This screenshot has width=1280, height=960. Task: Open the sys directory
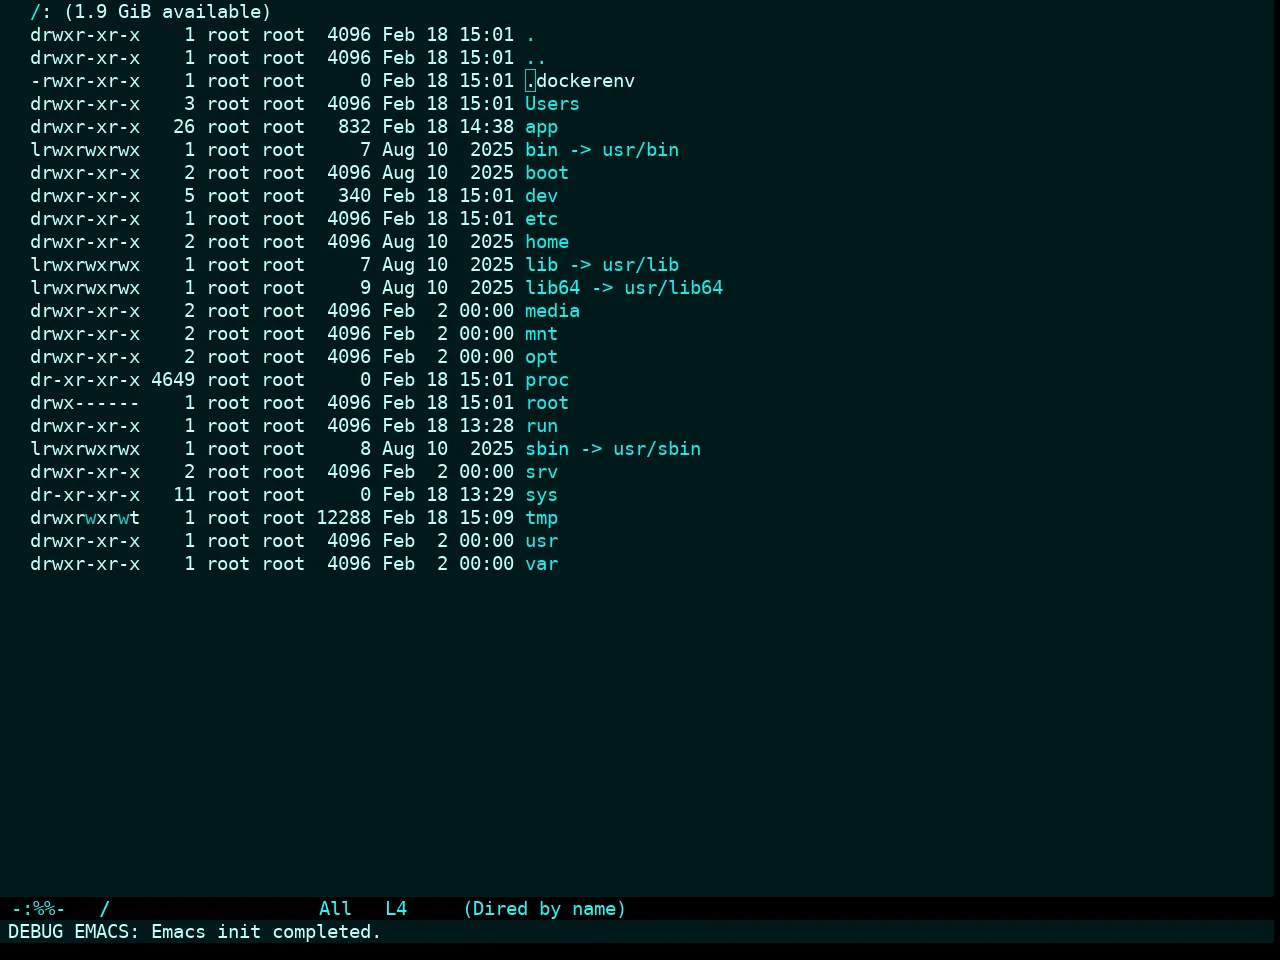[541, 495]
